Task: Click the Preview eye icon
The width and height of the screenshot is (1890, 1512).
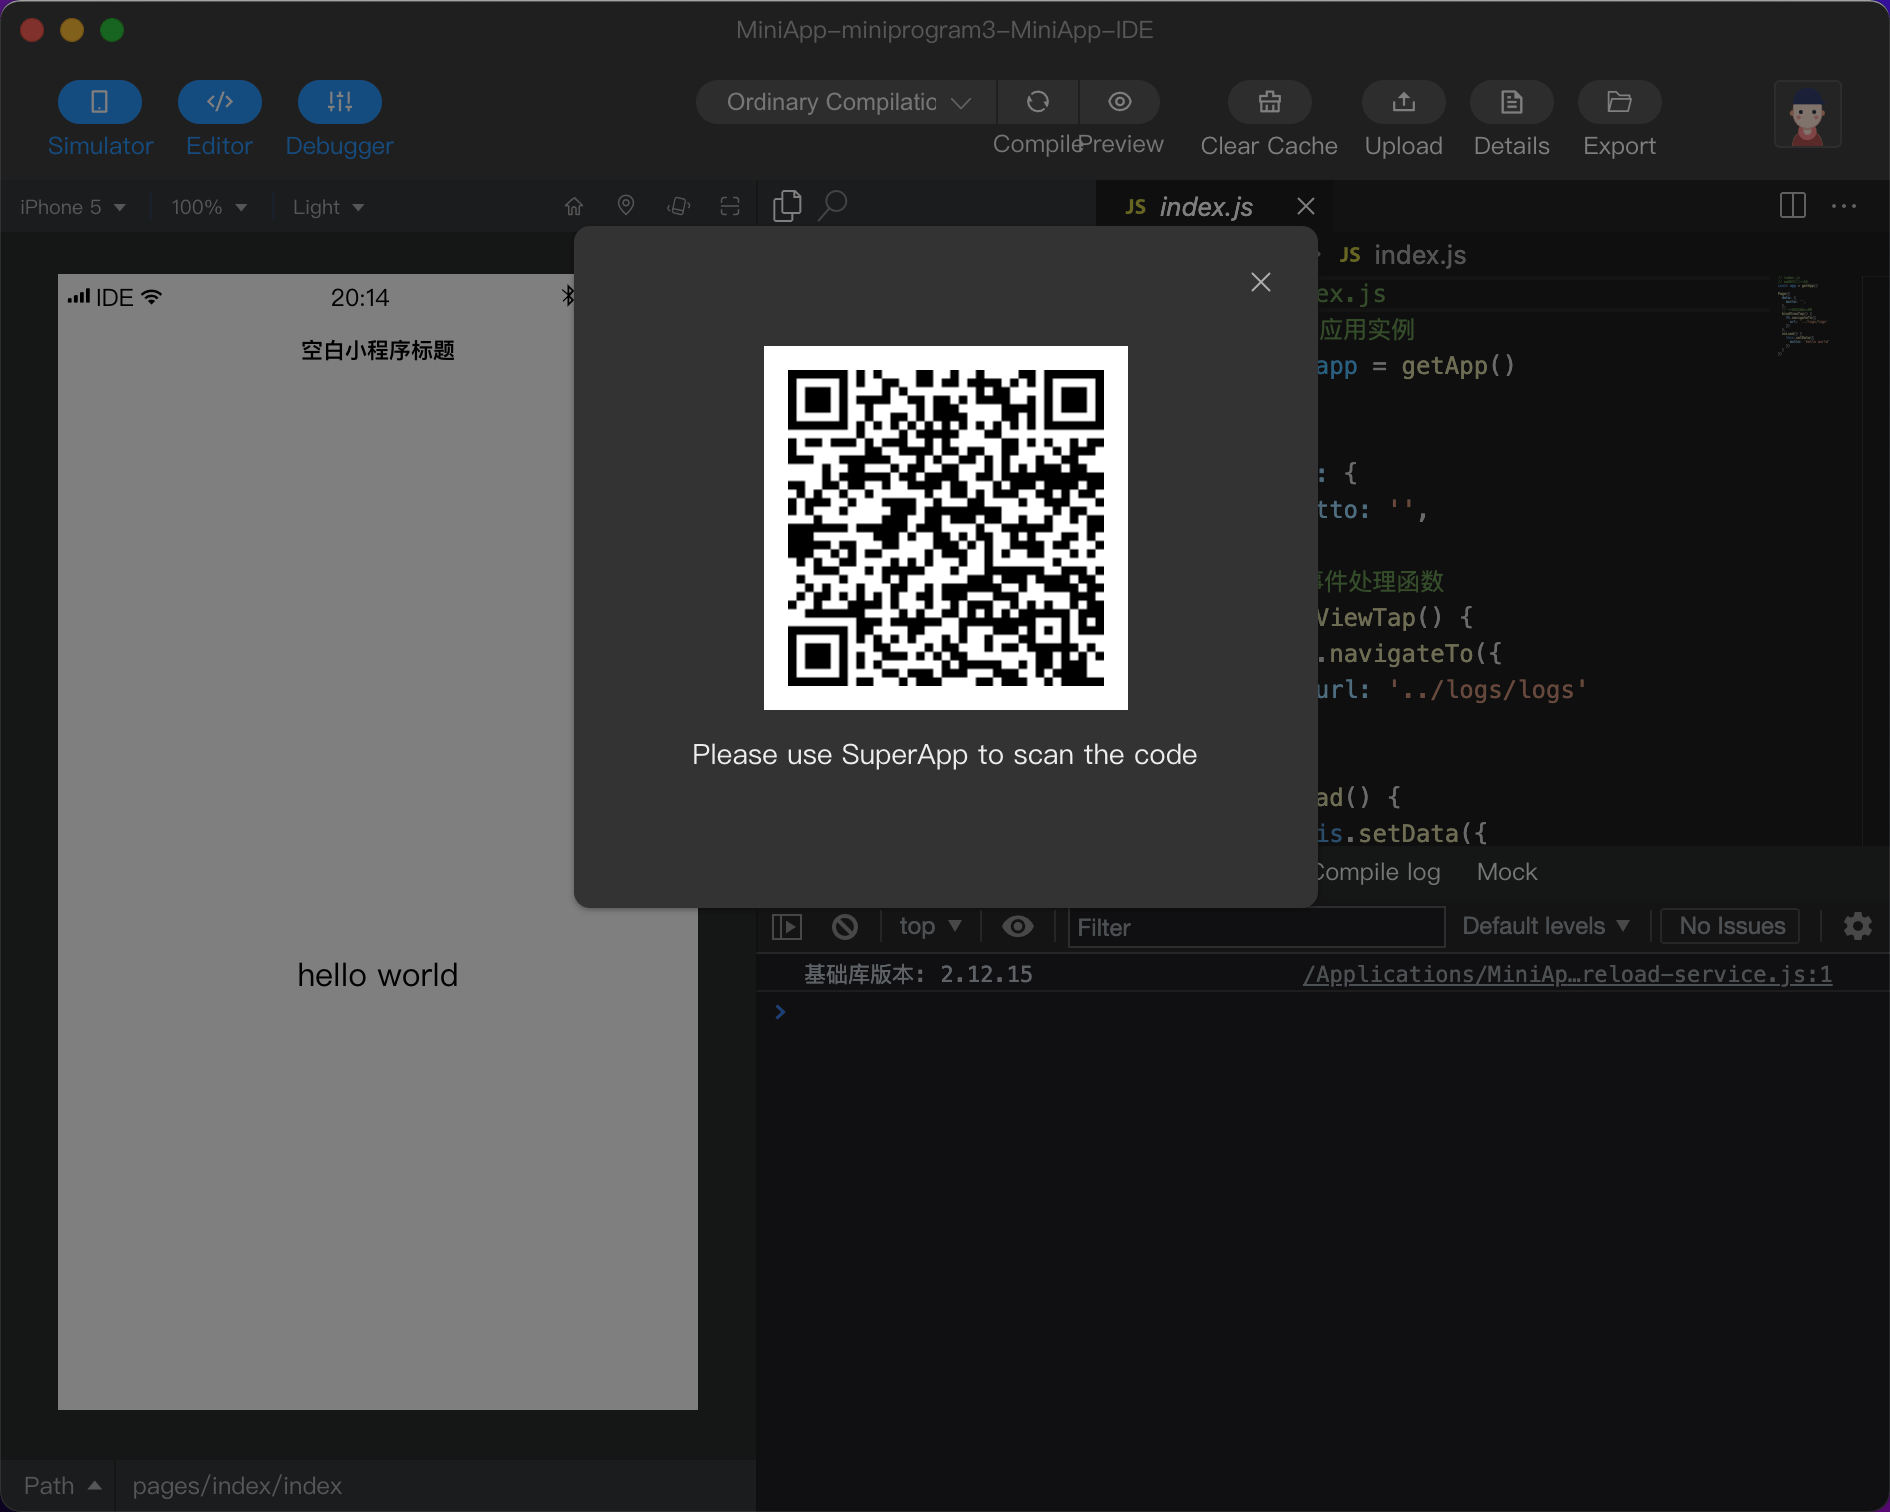Action: (x=1120, y=102)
